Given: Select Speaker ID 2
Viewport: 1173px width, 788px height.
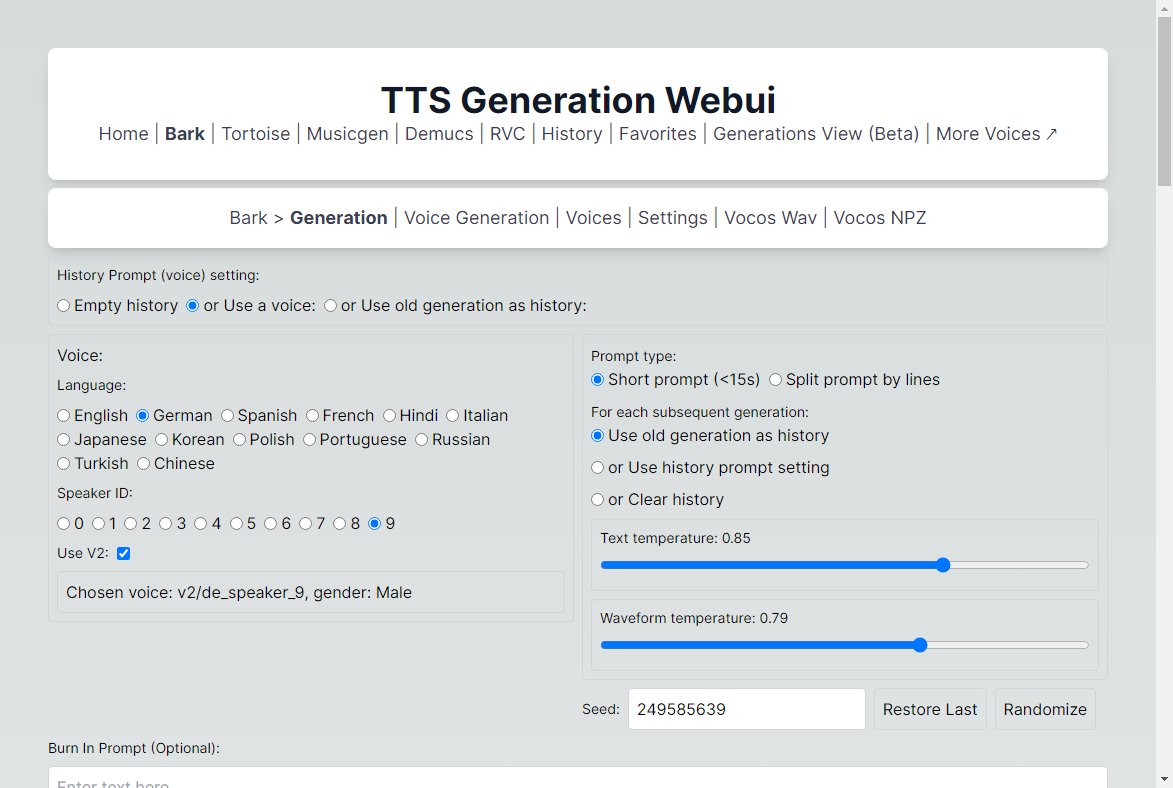Looking at the screenshot, I should pos(131,523).
